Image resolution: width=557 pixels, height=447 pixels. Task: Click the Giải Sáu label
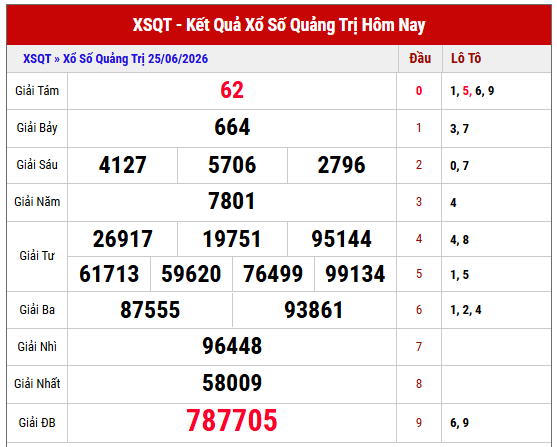click(x=37, y=165)
